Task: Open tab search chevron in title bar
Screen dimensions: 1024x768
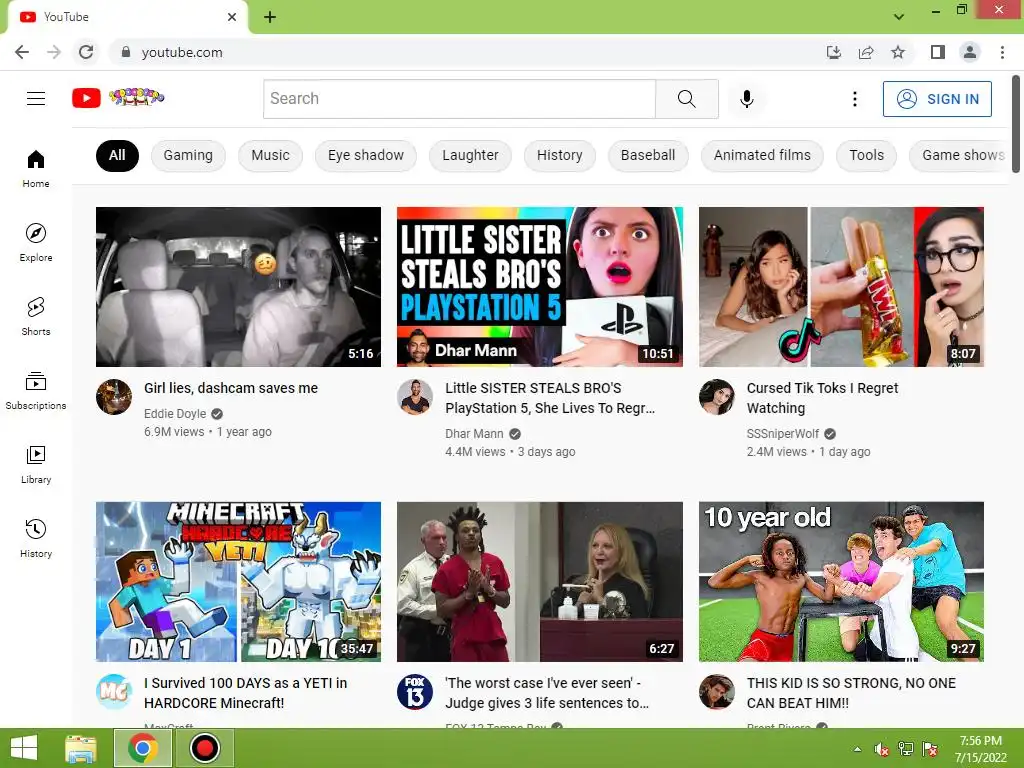Action: (x=899, y=17)
